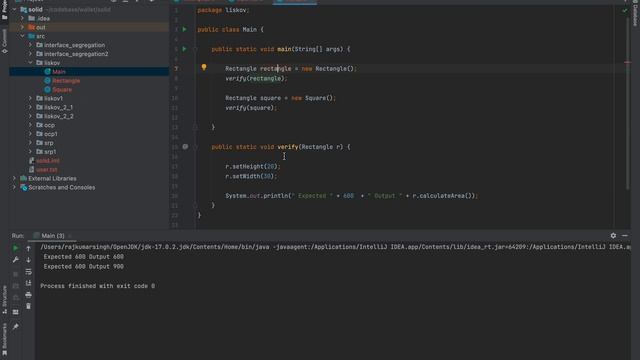Collapse the liskov package

[x=30, y=63]
